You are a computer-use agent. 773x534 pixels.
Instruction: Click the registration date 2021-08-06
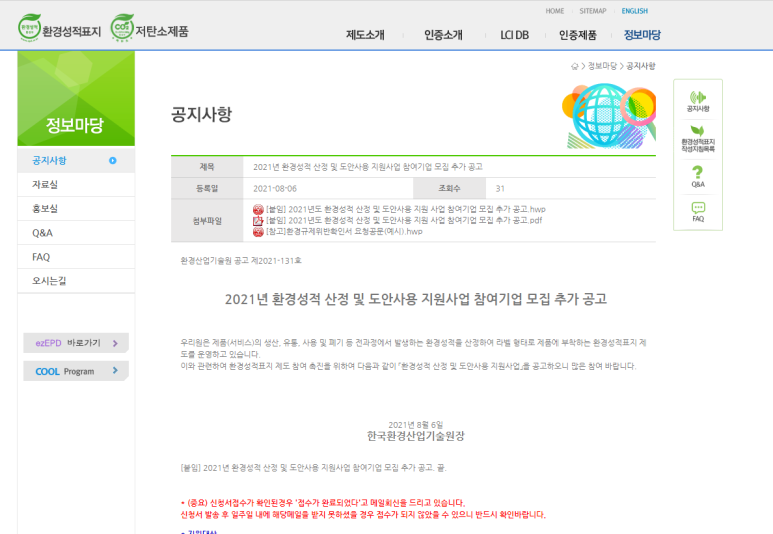point(275,189)
